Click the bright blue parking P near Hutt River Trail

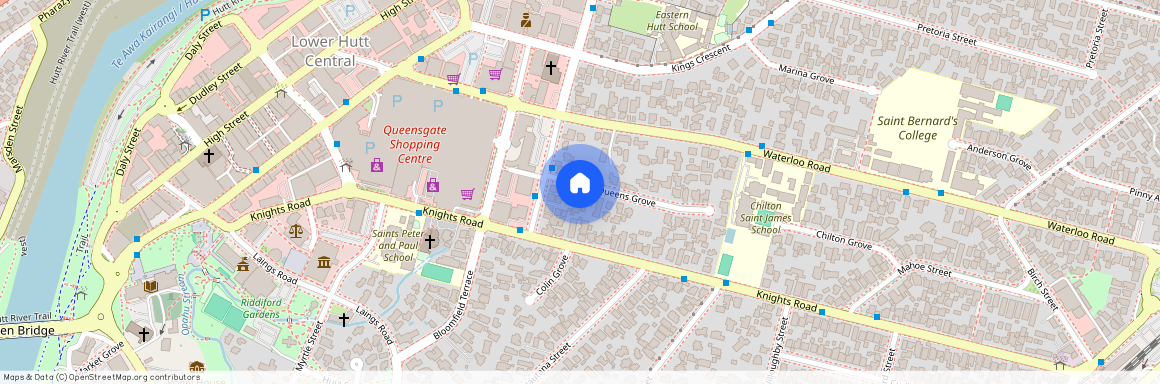click(x=205, y=15)
